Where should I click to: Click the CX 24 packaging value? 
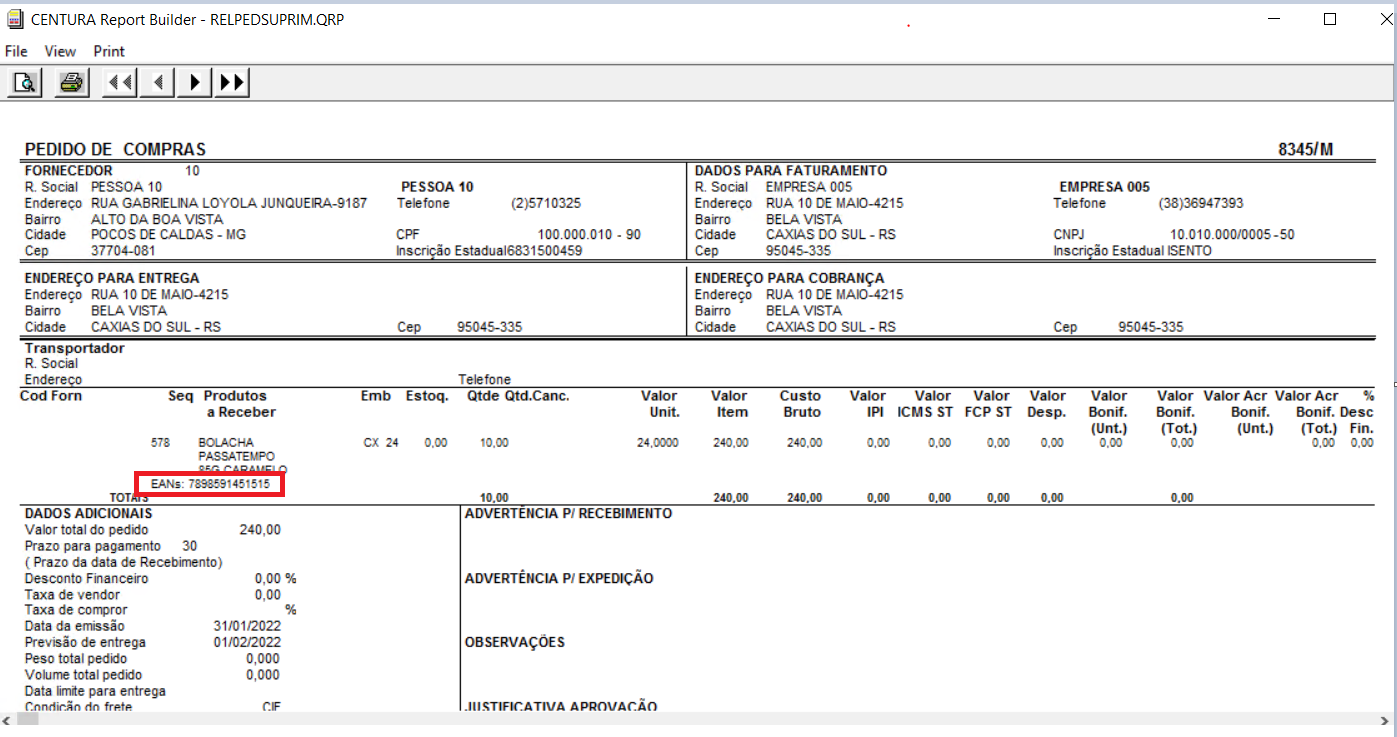click(x=380, y=442)
